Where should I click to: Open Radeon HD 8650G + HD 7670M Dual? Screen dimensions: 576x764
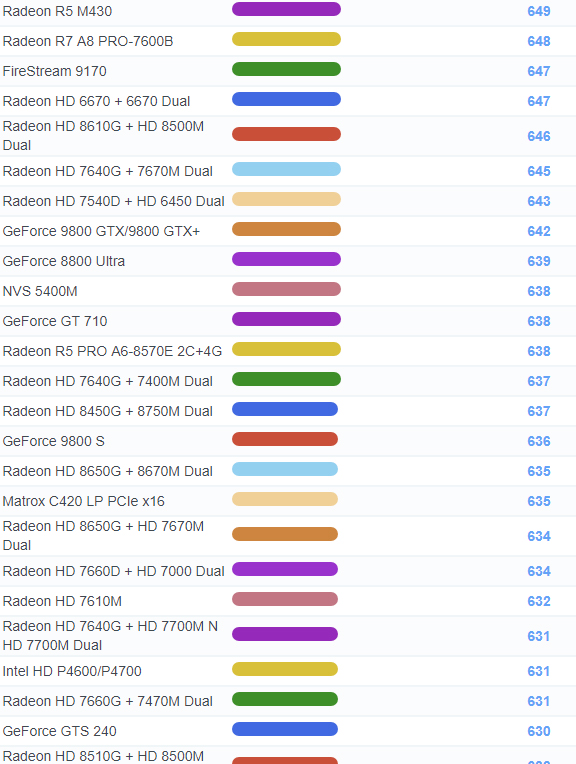click(103, 536)
